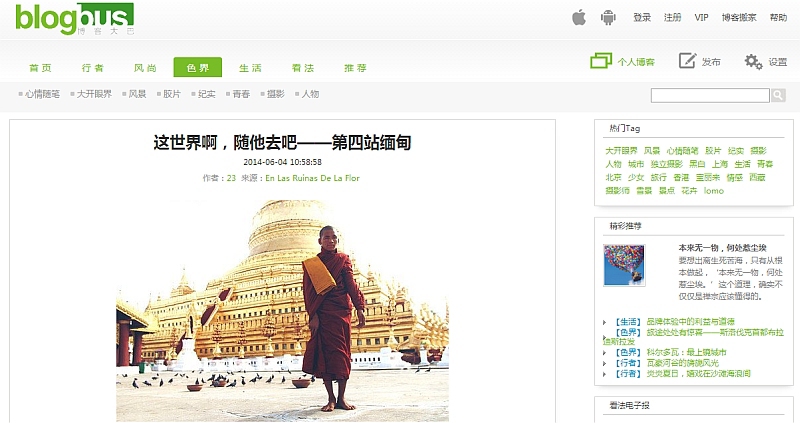Open the balloon house thumbnail
800x423 pixels.
[x=624, y=265]
